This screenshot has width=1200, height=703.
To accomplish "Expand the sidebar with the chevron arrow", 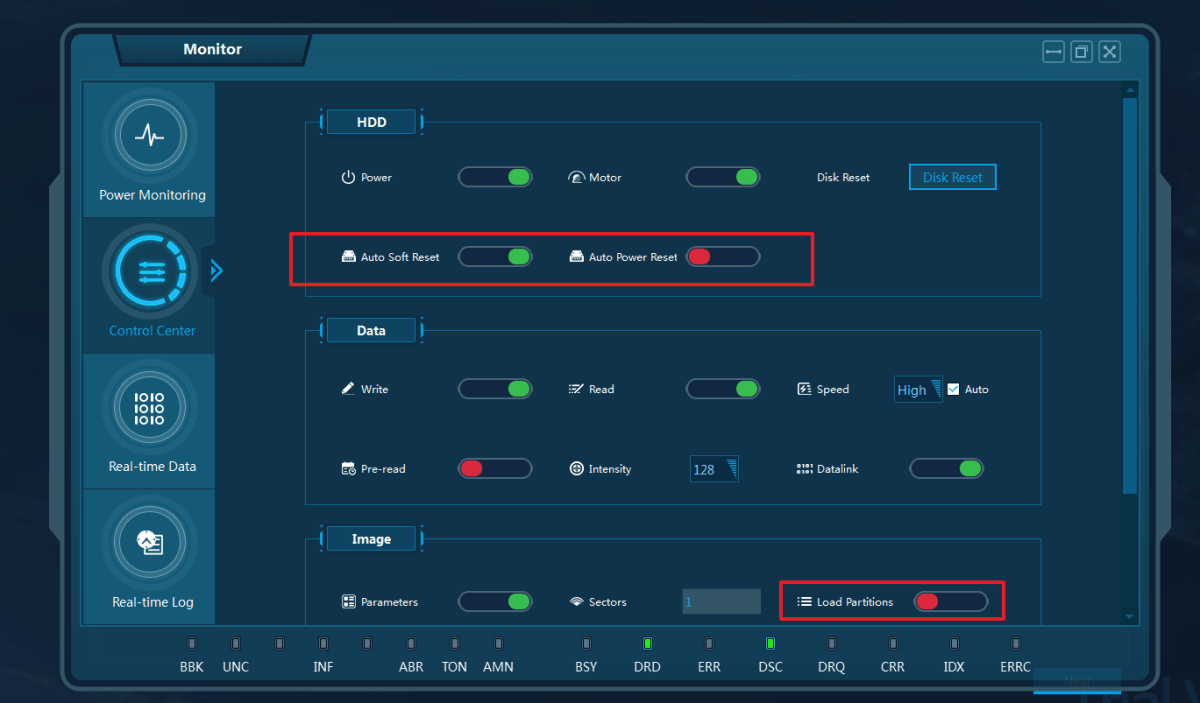I will point(217,270).
